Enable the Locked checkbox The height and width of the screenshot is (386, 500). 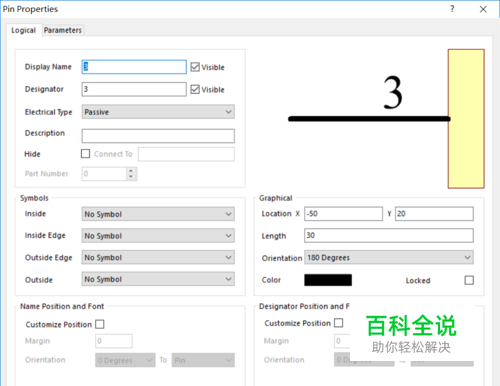(x=469, y=280)
